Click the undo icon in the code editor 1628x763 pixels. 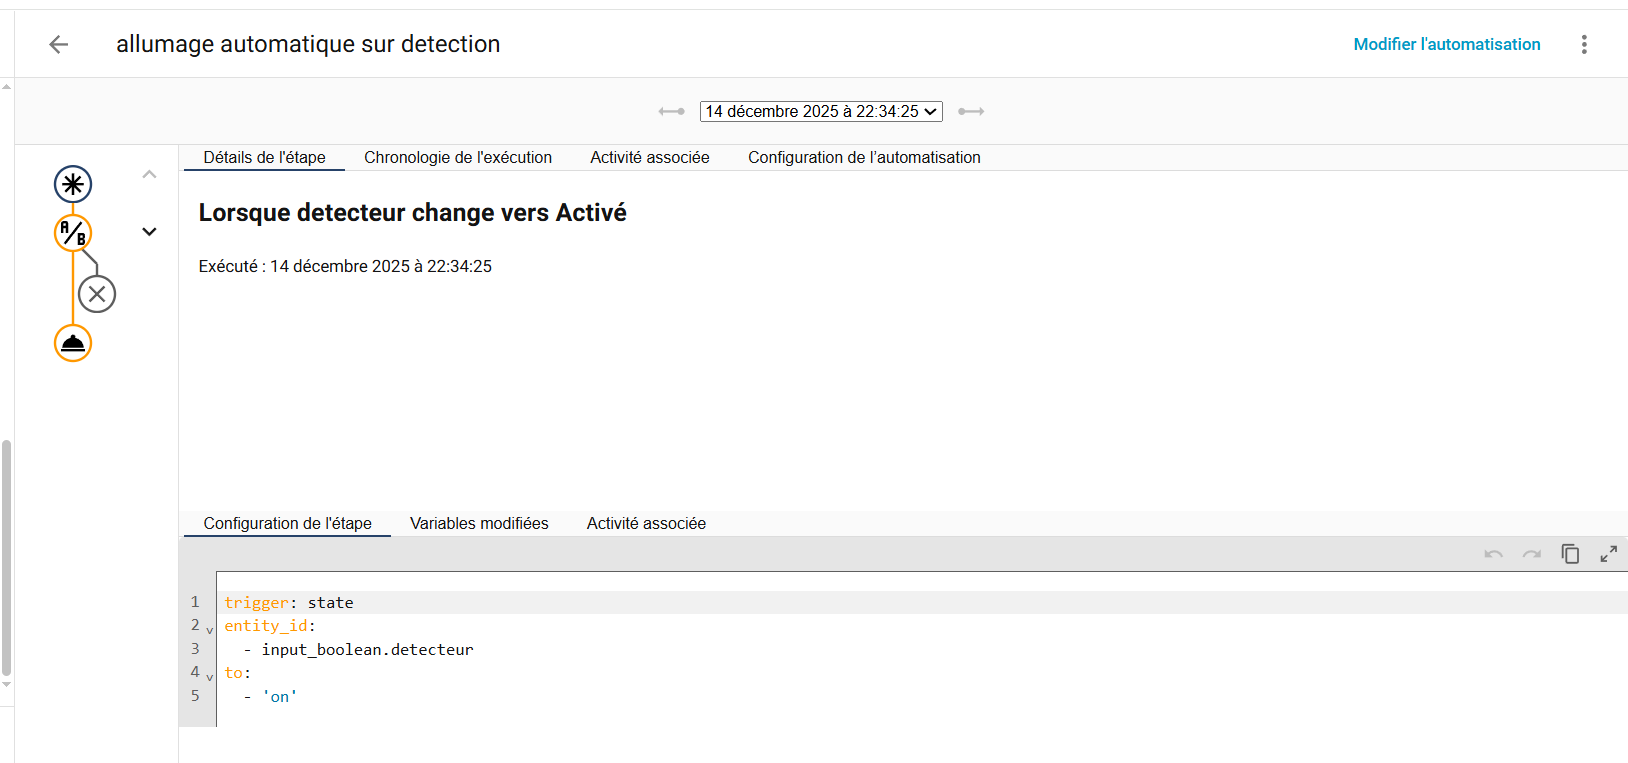[x=1494, y=554]
